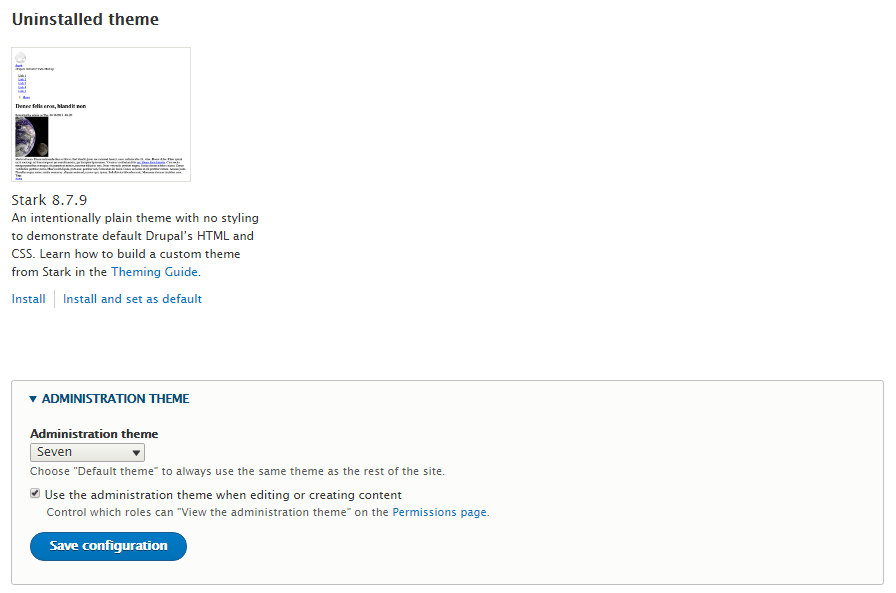Click the 'Use the administration theme when editing' label
The image size is (896, 593).
(223, 495)
